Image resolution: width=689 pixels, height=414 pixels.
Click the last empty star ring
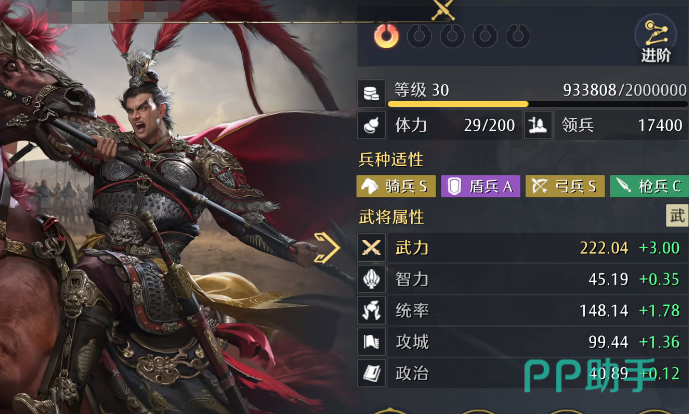click(x=518, y=36)
